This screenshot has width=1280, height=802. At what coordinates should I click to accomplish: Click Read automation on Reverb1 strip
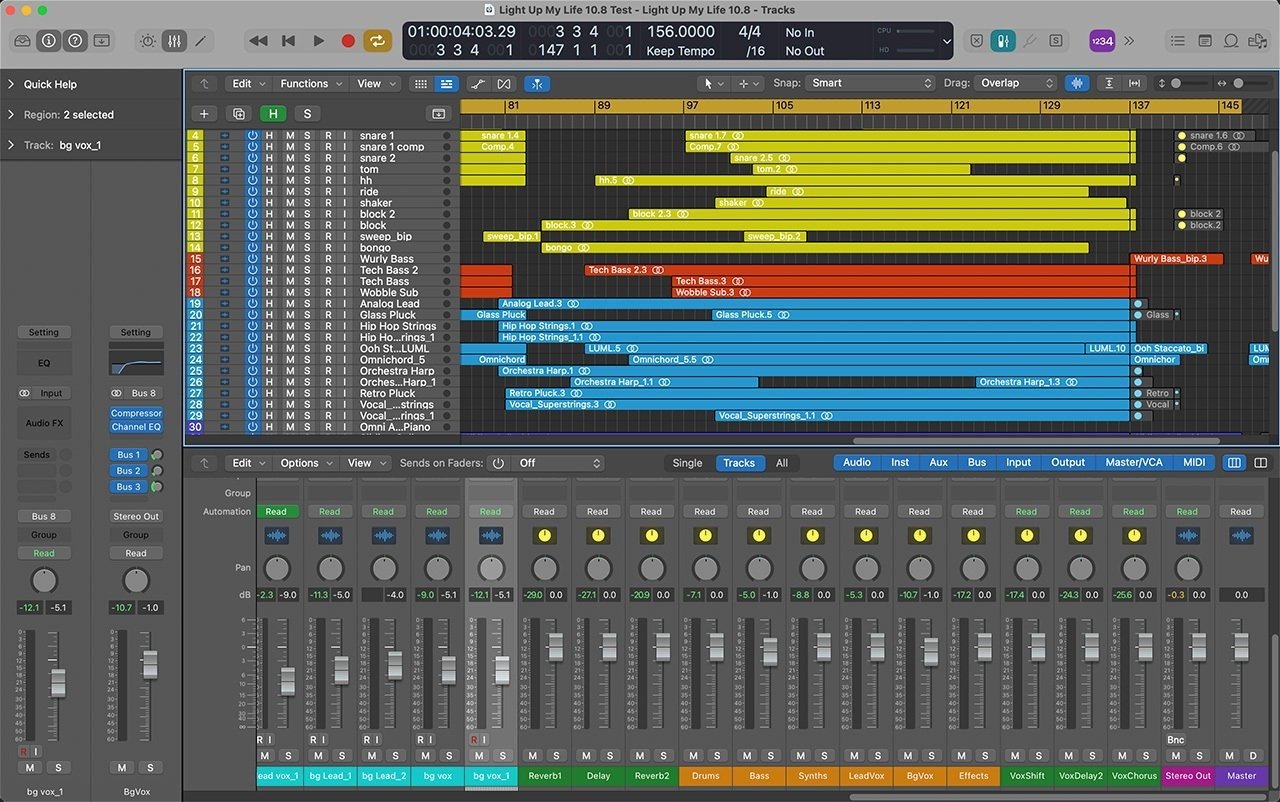click(x=544, y=512)
